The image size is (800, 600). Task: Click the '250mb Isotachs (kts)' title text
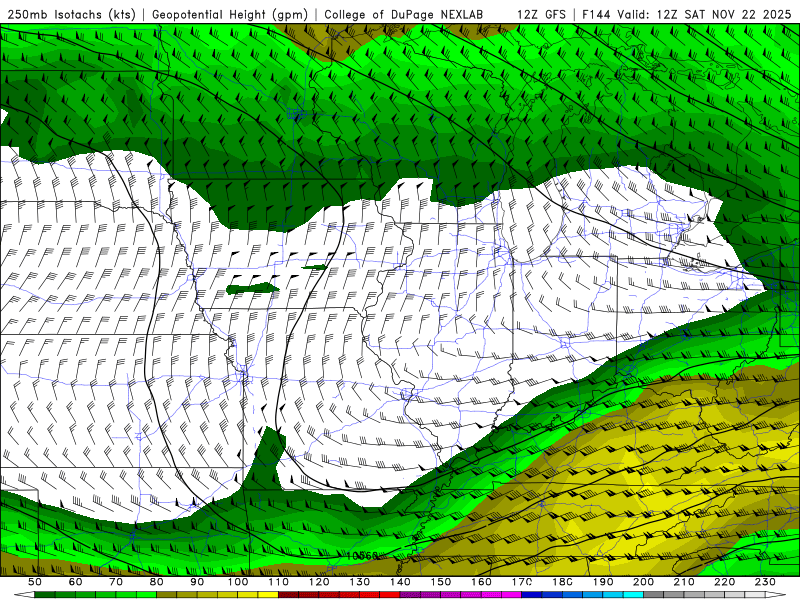point(71,14)
